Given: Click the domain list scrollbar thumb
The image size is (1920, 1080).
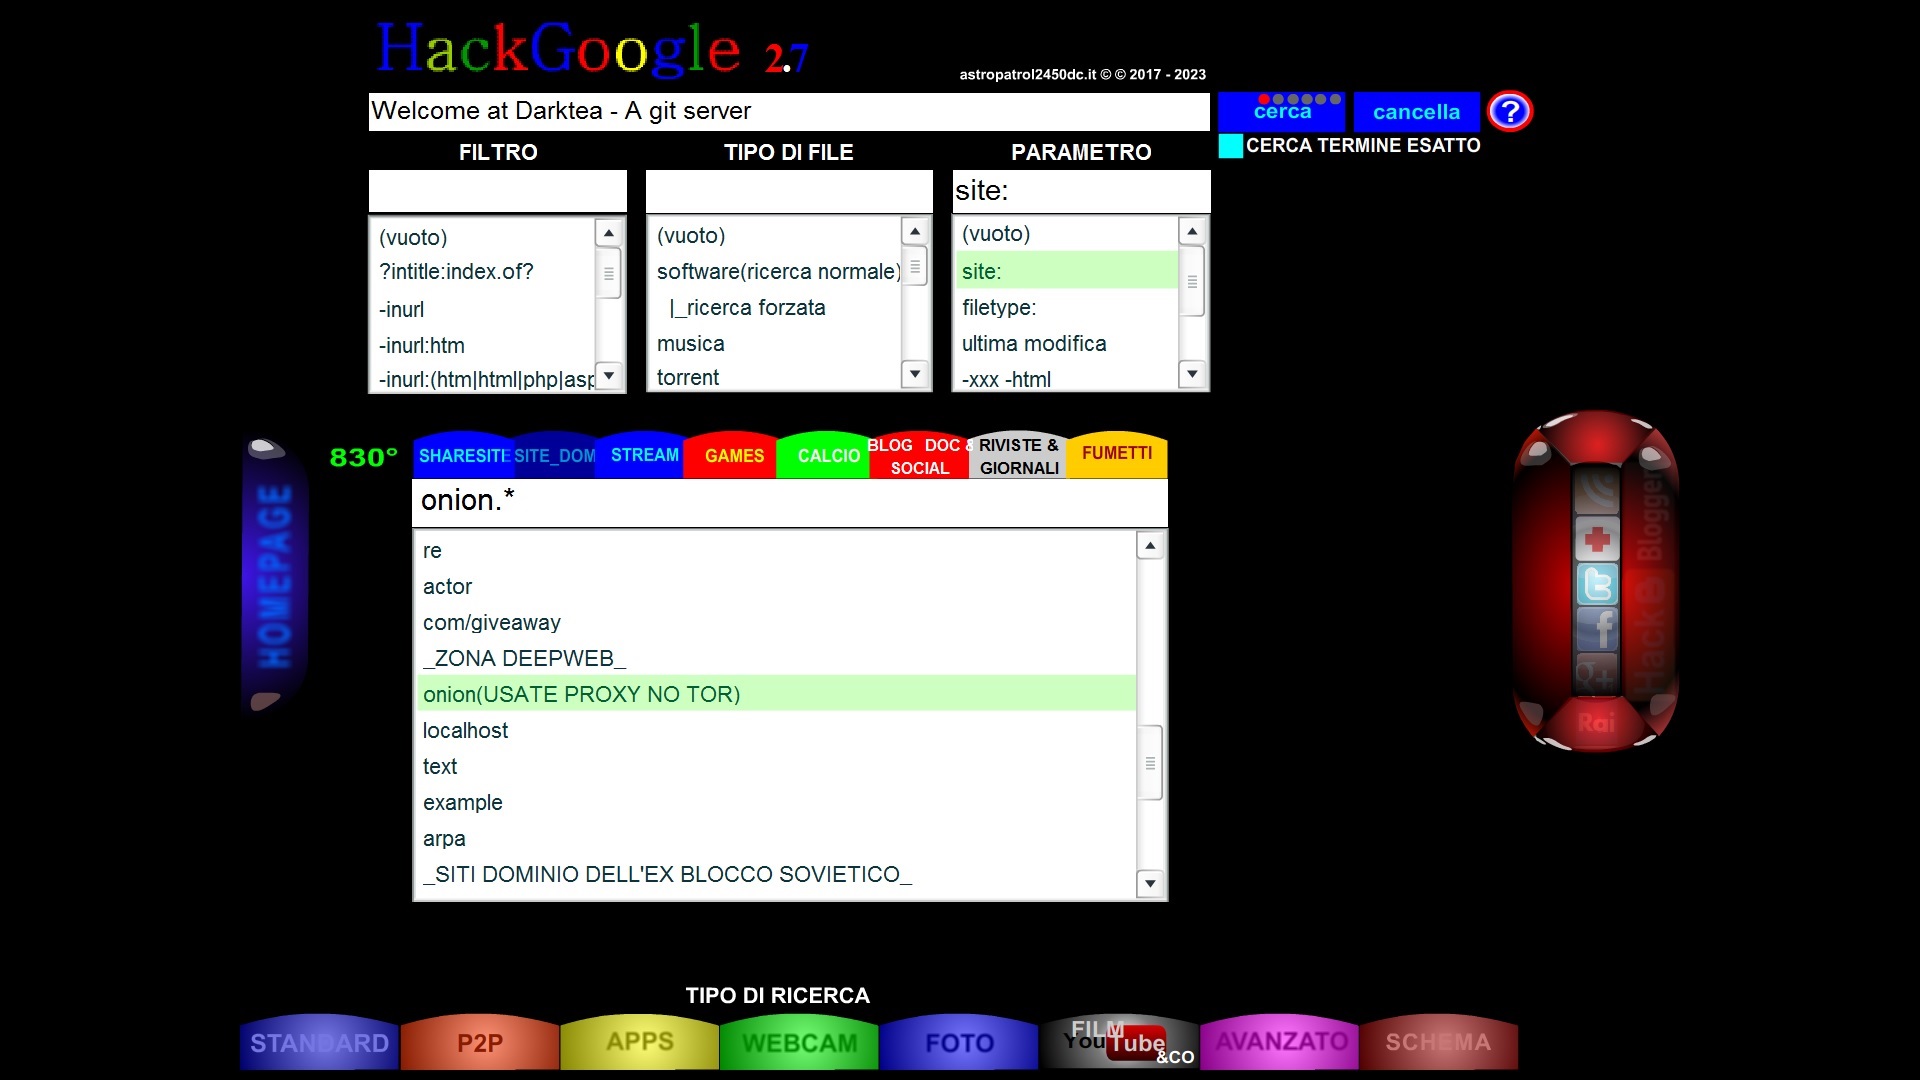Looking at the screenshot, I should coord(1150,763).
